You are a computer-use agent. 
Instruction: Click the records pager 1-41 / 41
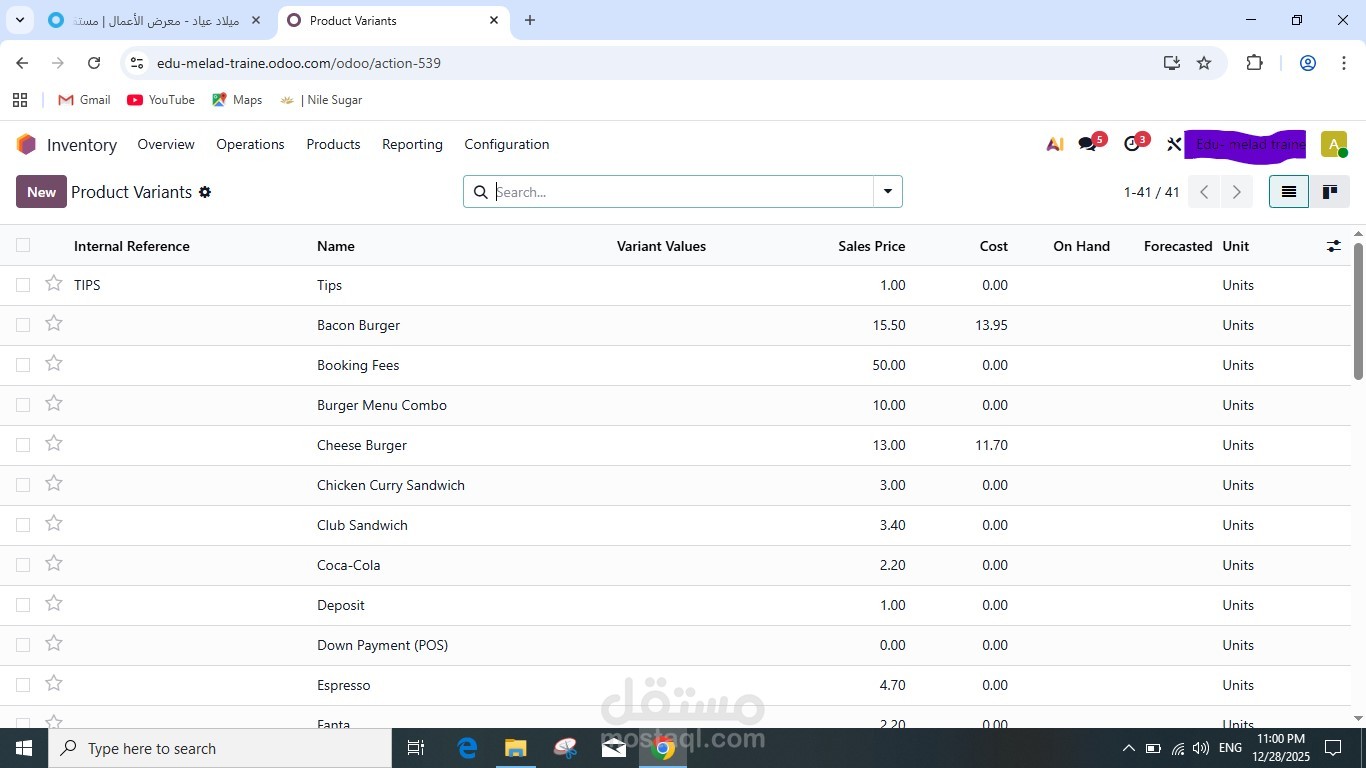tap(1151, 192)
